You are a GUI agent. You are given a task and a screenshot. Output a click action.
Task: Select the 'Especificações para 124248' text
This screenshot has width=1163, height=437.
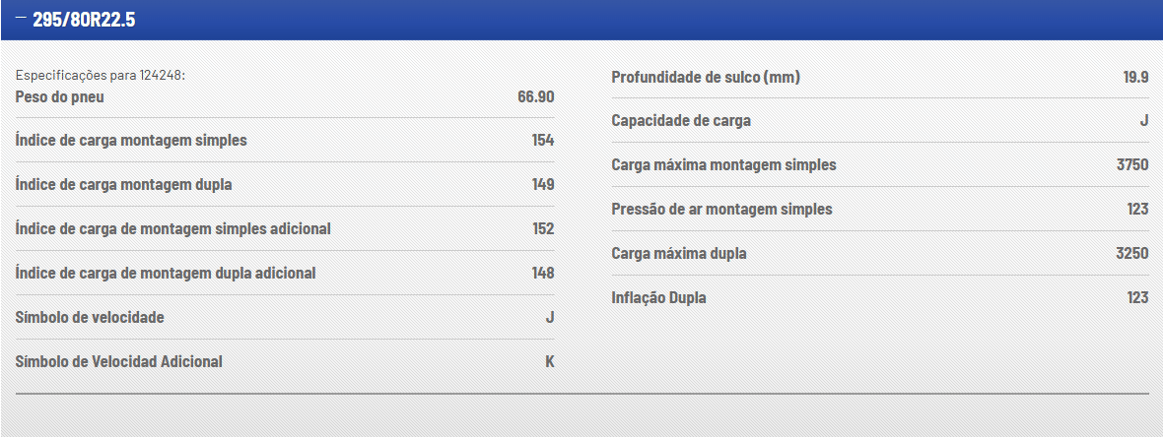pyautogui.click(x=100, y=76)
